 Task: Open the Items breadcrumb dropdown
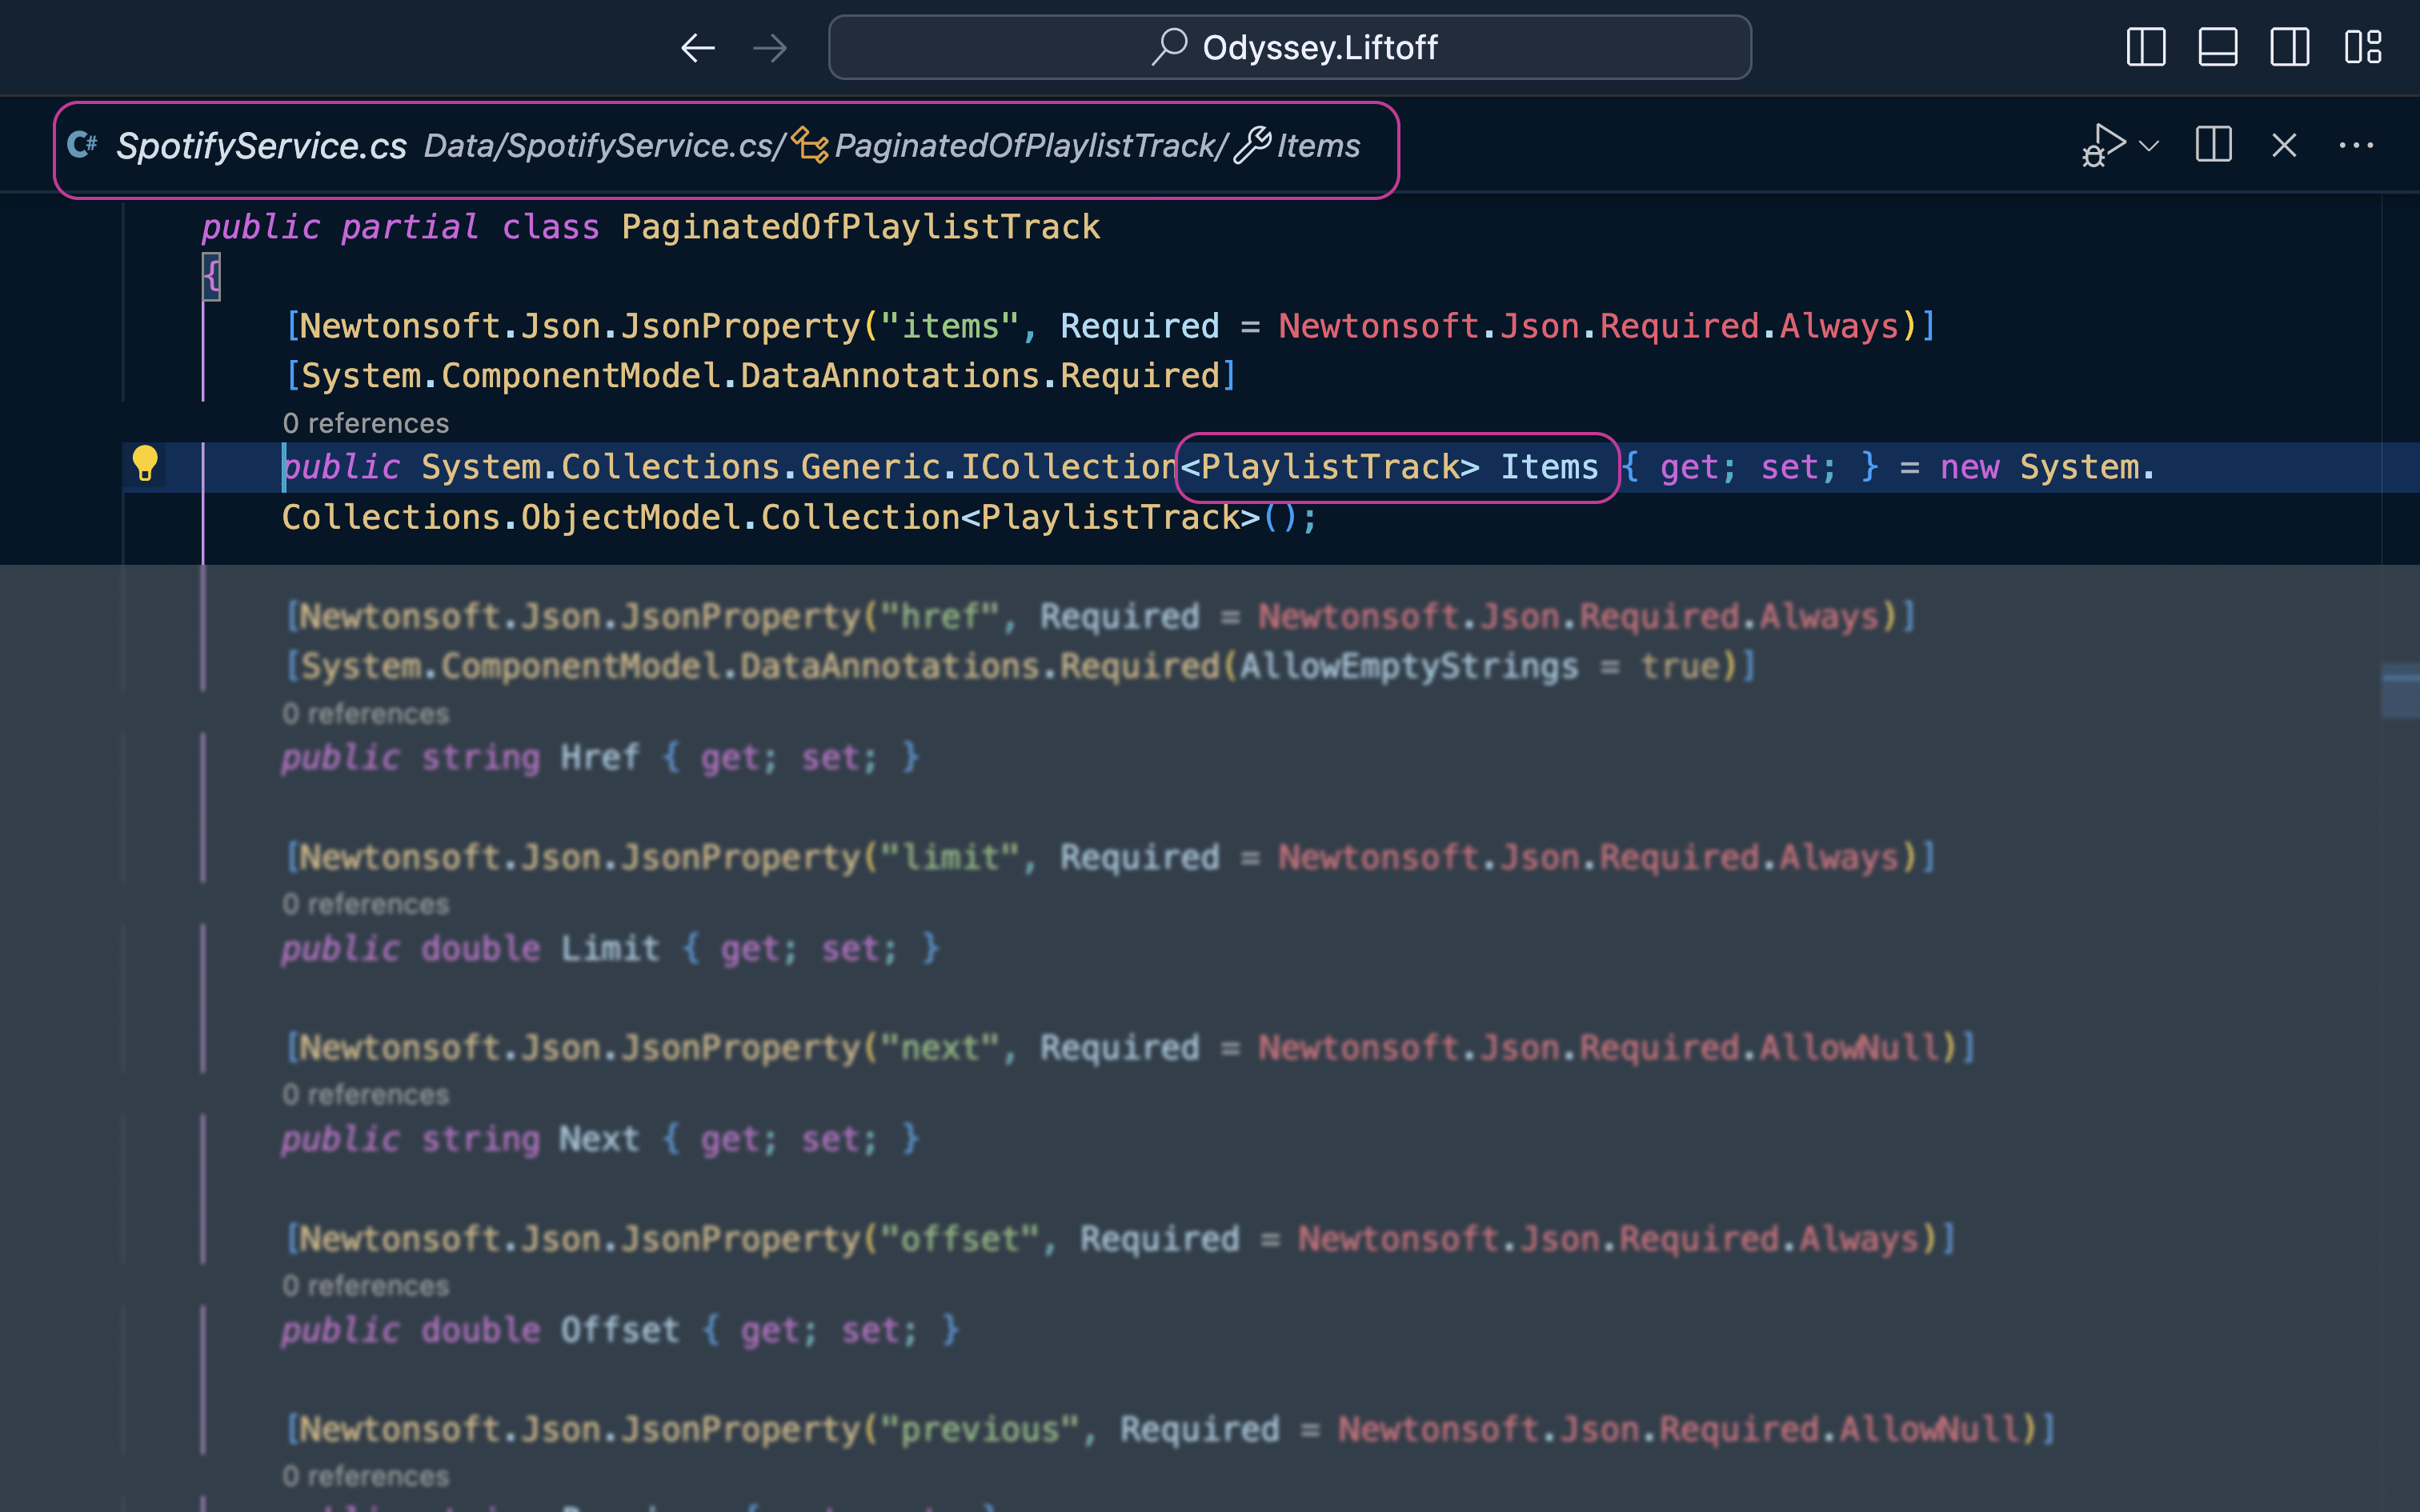(x=1318, y=146)
